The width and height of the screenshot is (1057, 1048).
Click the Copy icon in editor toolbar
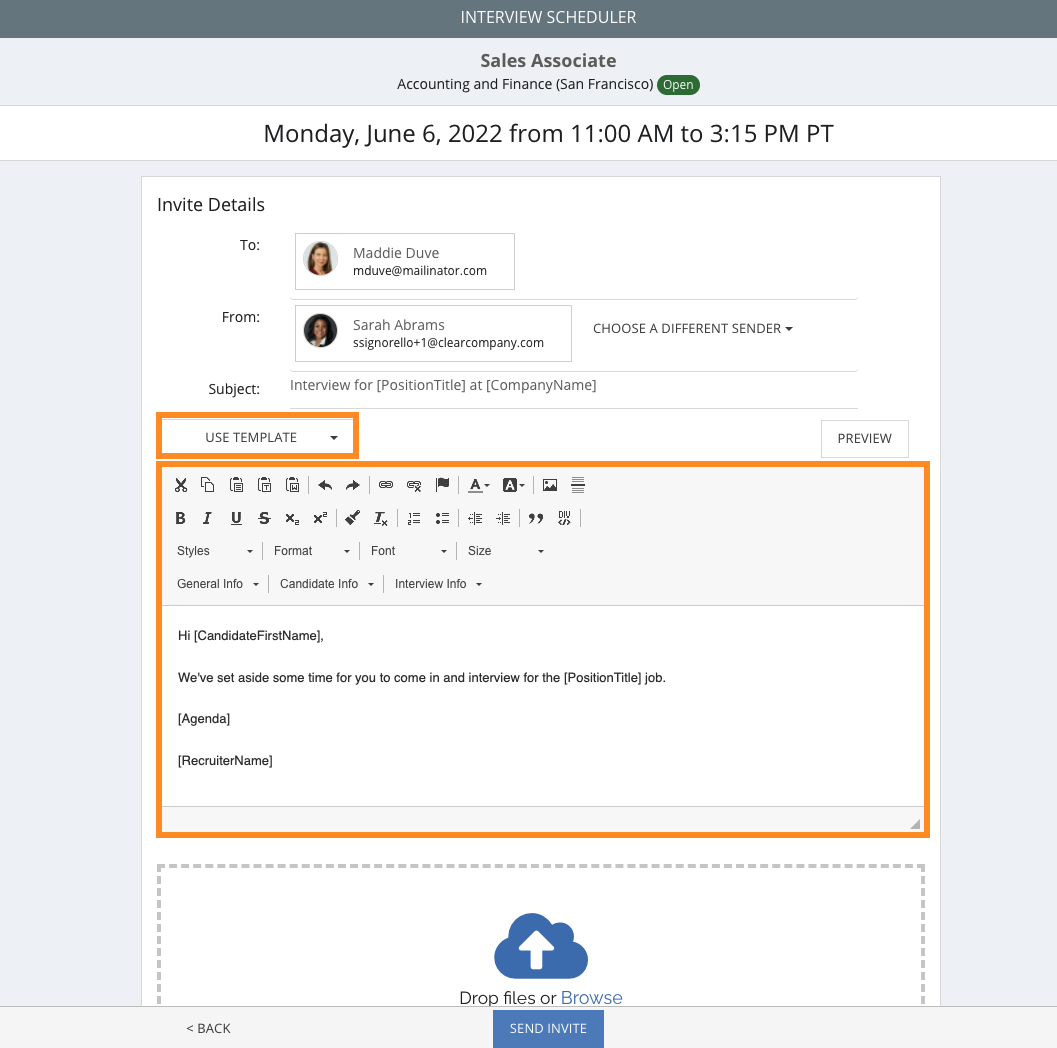208,485
